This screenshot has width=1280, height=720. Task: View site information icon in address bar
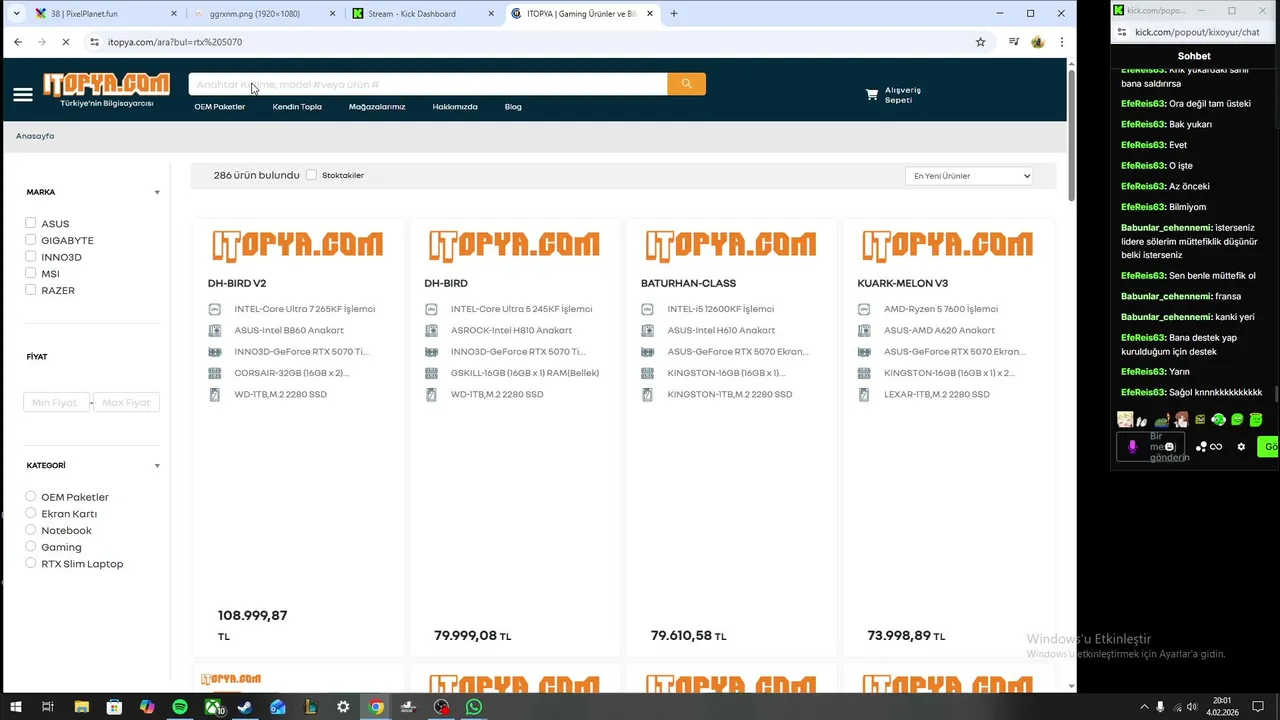[x=94, y=42]
